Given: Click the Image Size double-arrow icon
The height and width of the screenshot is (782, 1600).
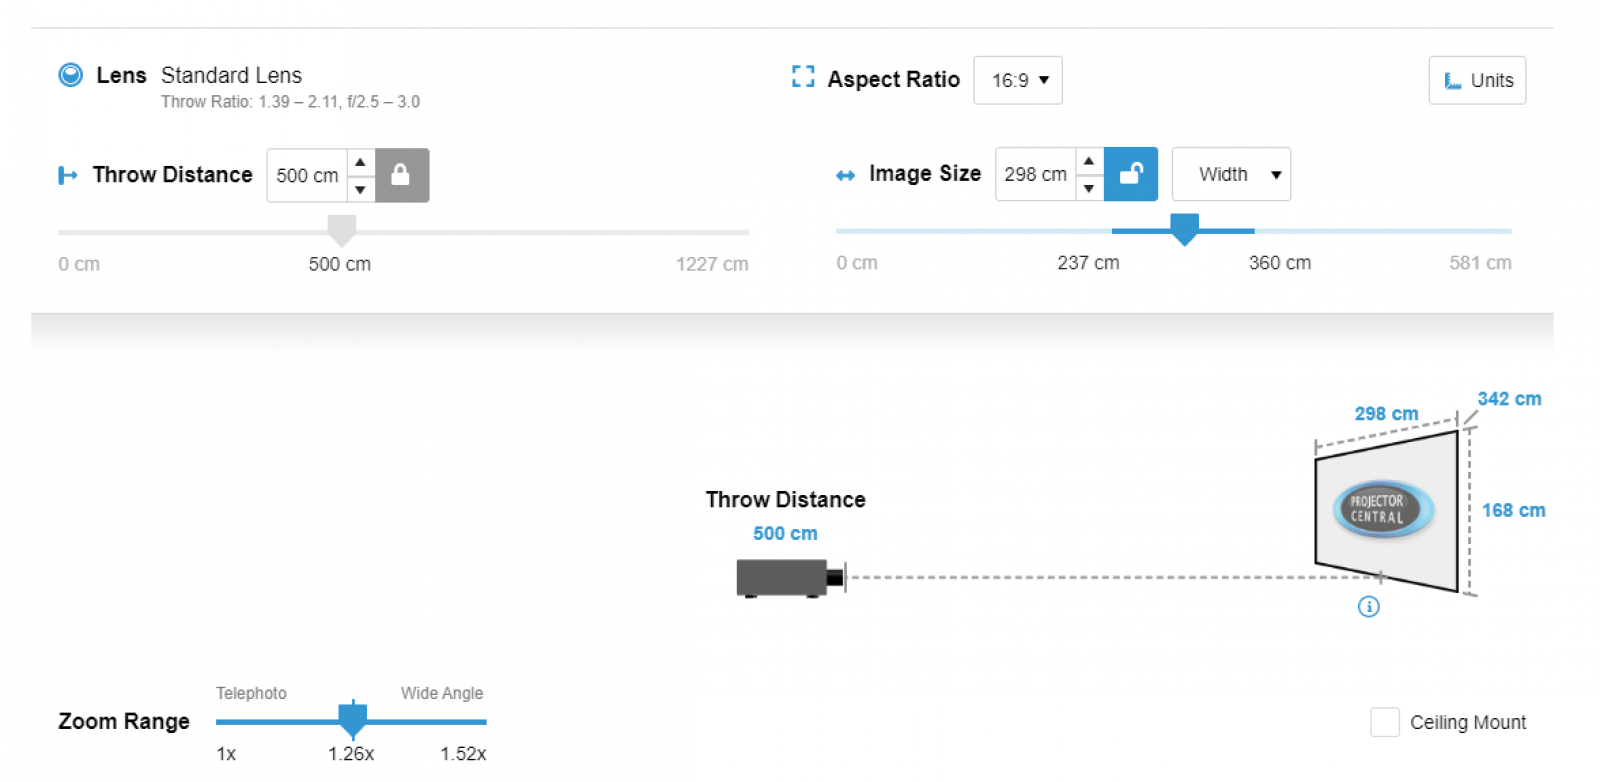Looking at the screenshot, I should click(x=845, y=176).
